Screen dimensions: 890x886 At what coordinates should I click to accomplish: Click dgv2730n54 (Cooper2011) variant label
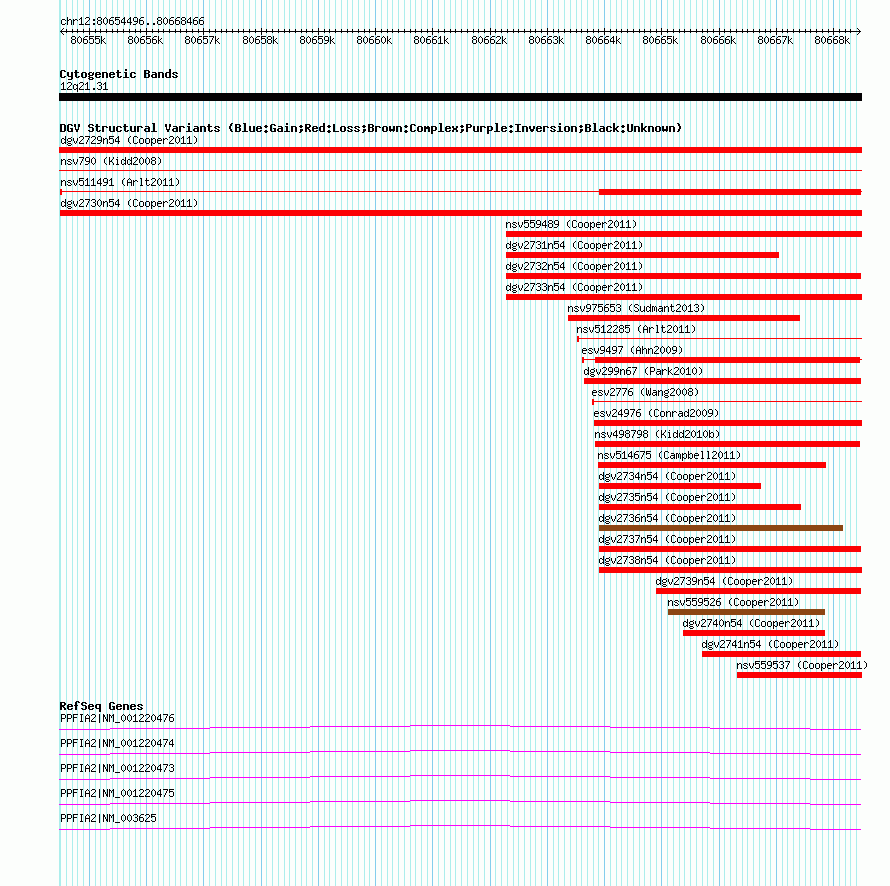tap(129, 203)
